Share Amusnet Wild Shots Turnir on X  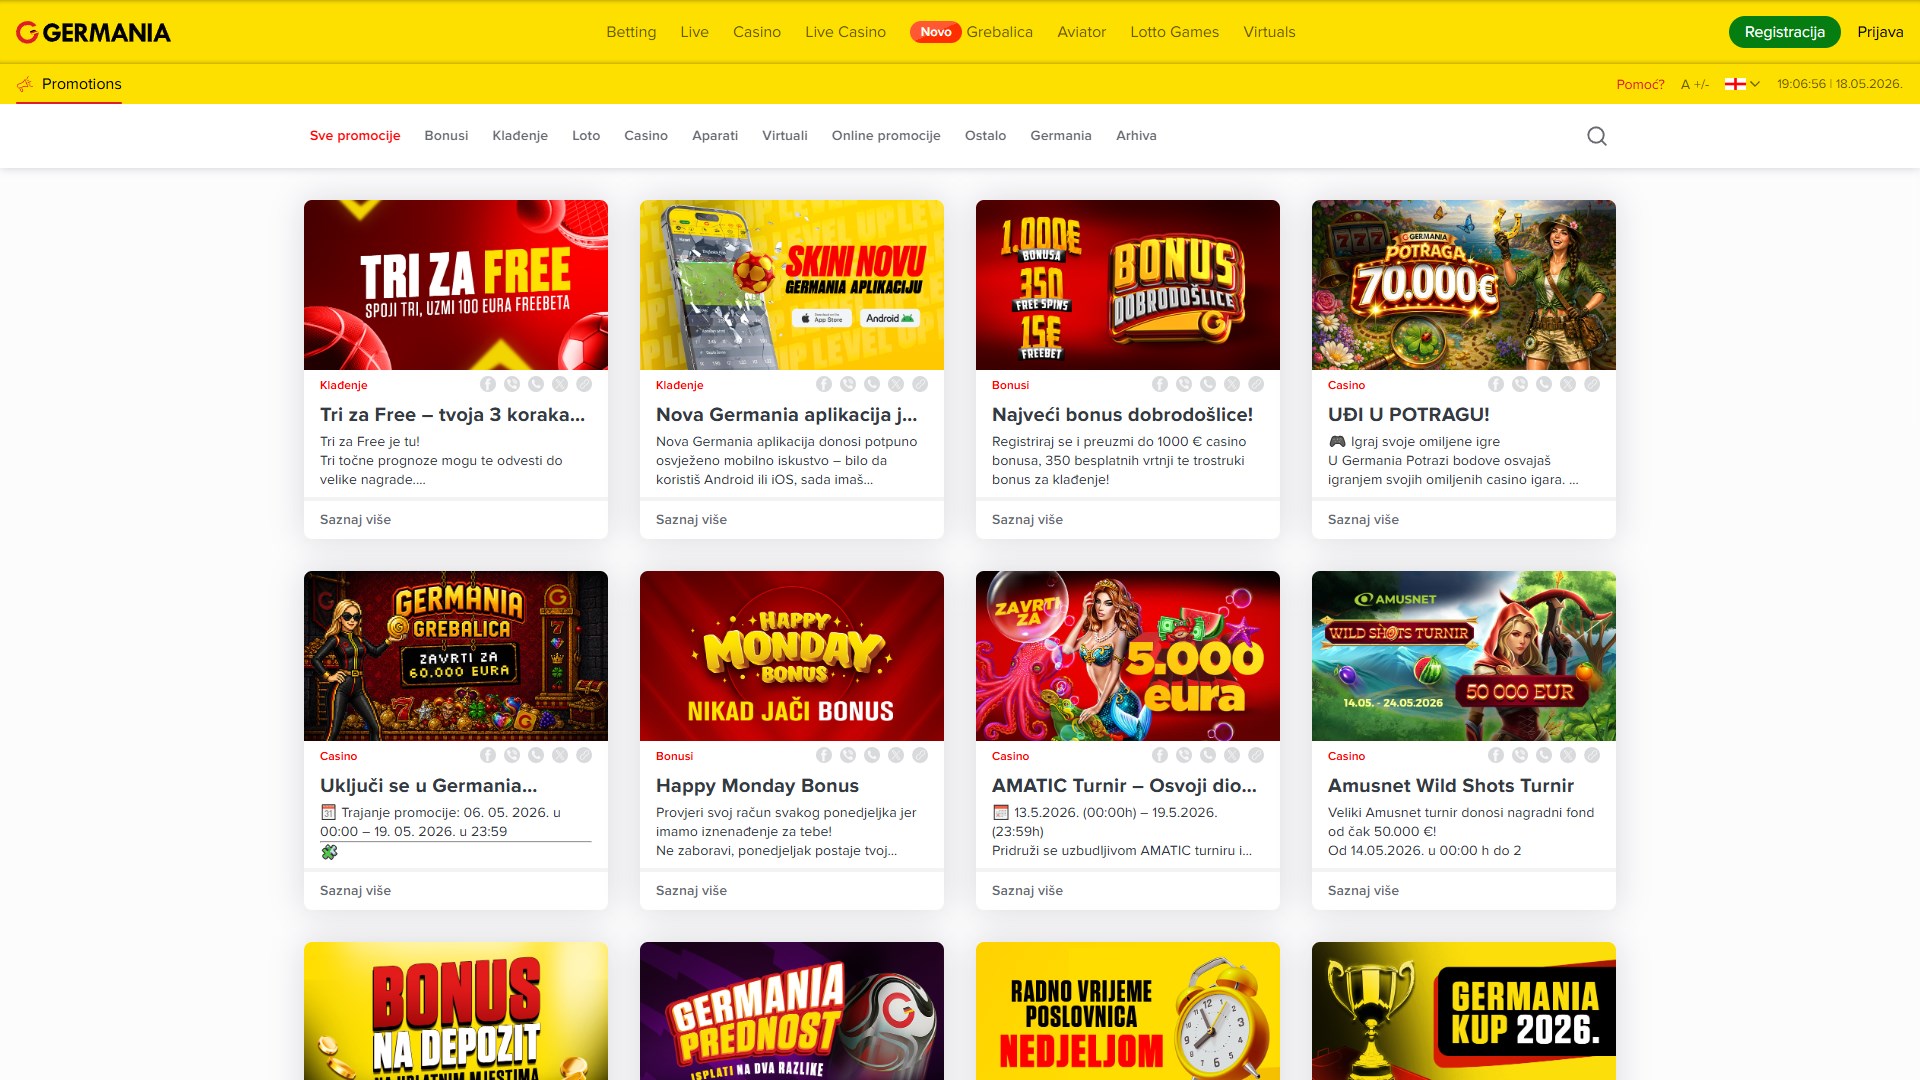[1568, 755]
